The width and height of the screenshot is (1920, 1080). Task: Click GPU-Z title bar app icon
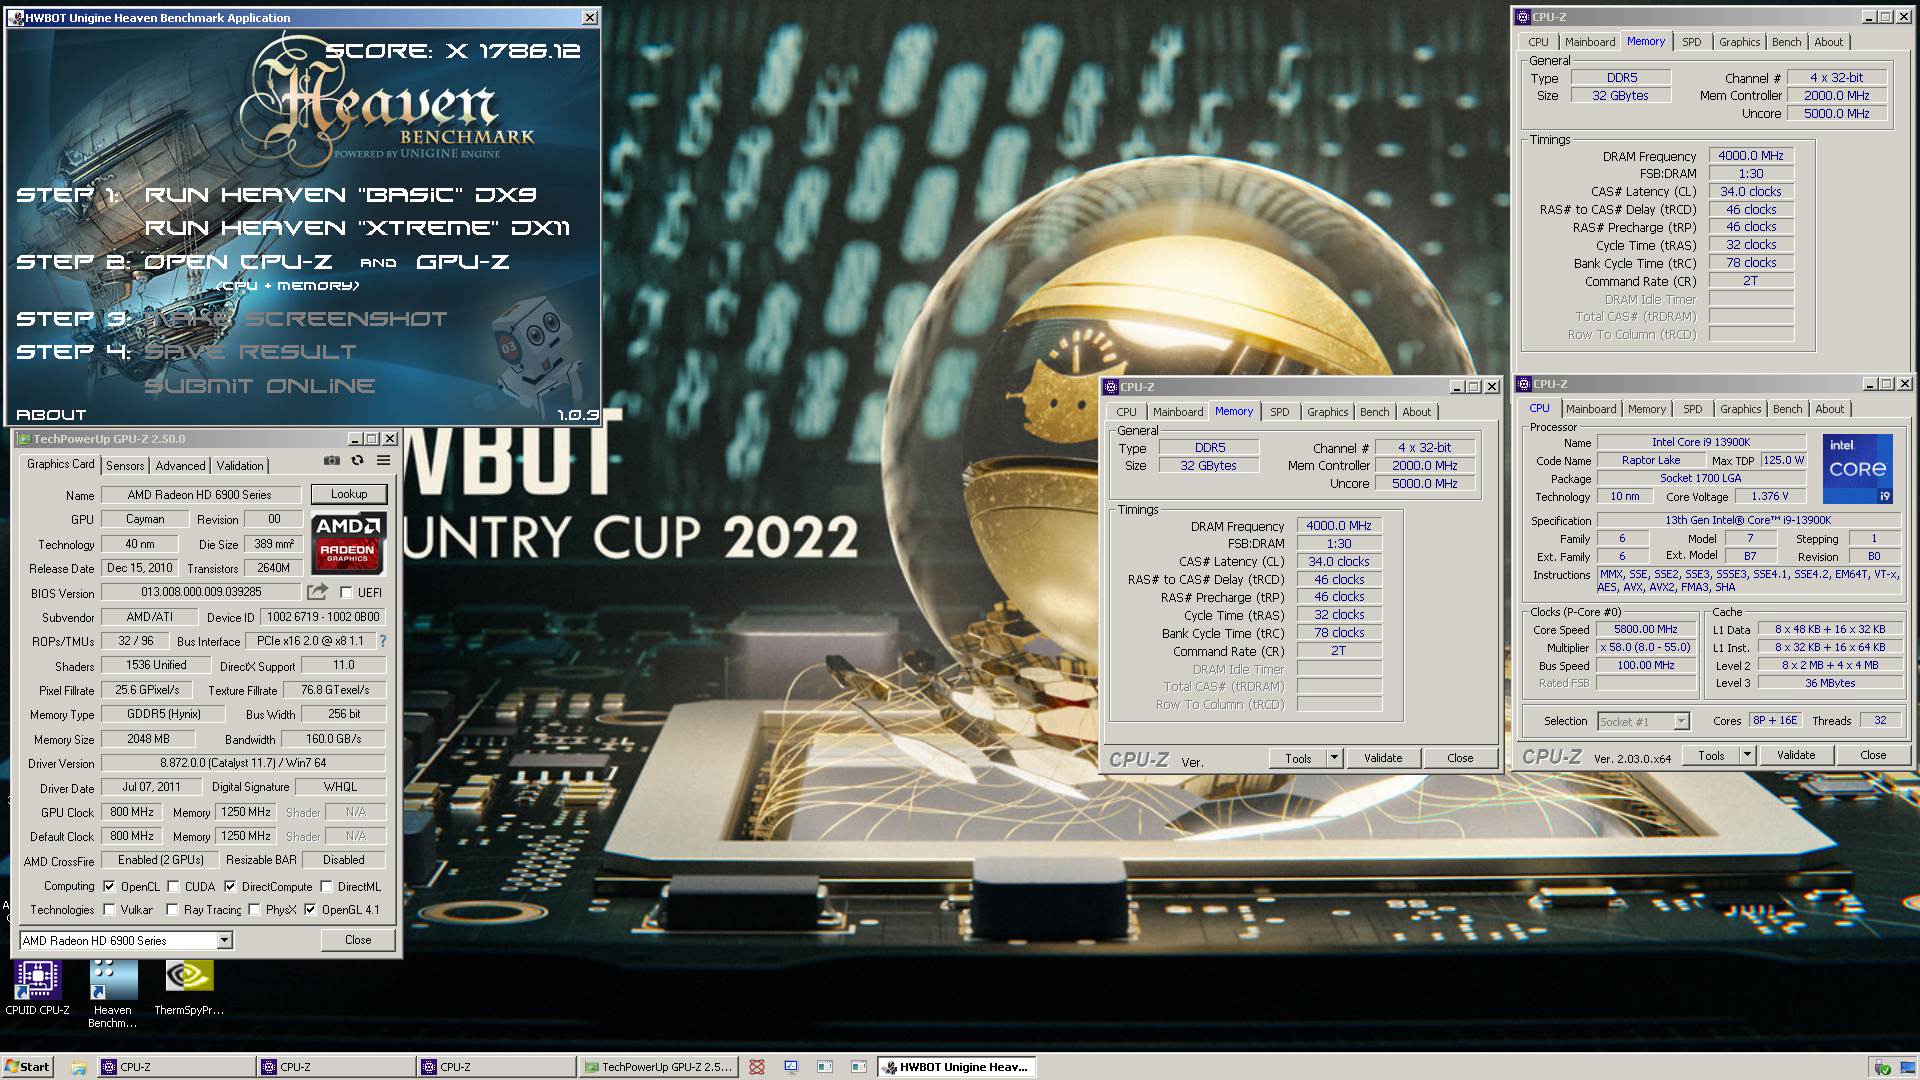click(23, 439)
